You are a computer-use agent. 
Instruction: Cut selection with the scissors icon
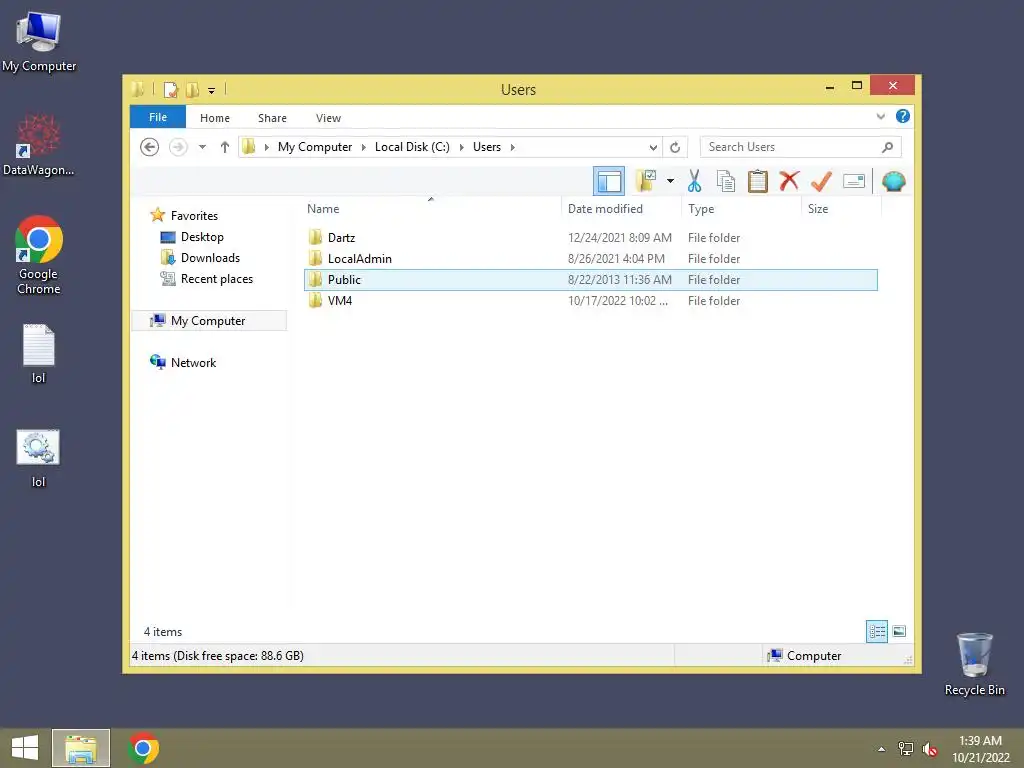(x=694, y=181)
